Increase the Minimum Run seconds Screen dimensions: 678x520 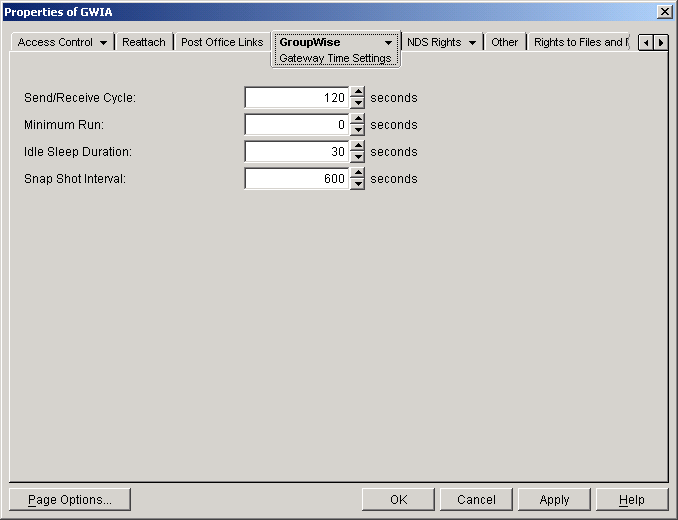(358, 119)
